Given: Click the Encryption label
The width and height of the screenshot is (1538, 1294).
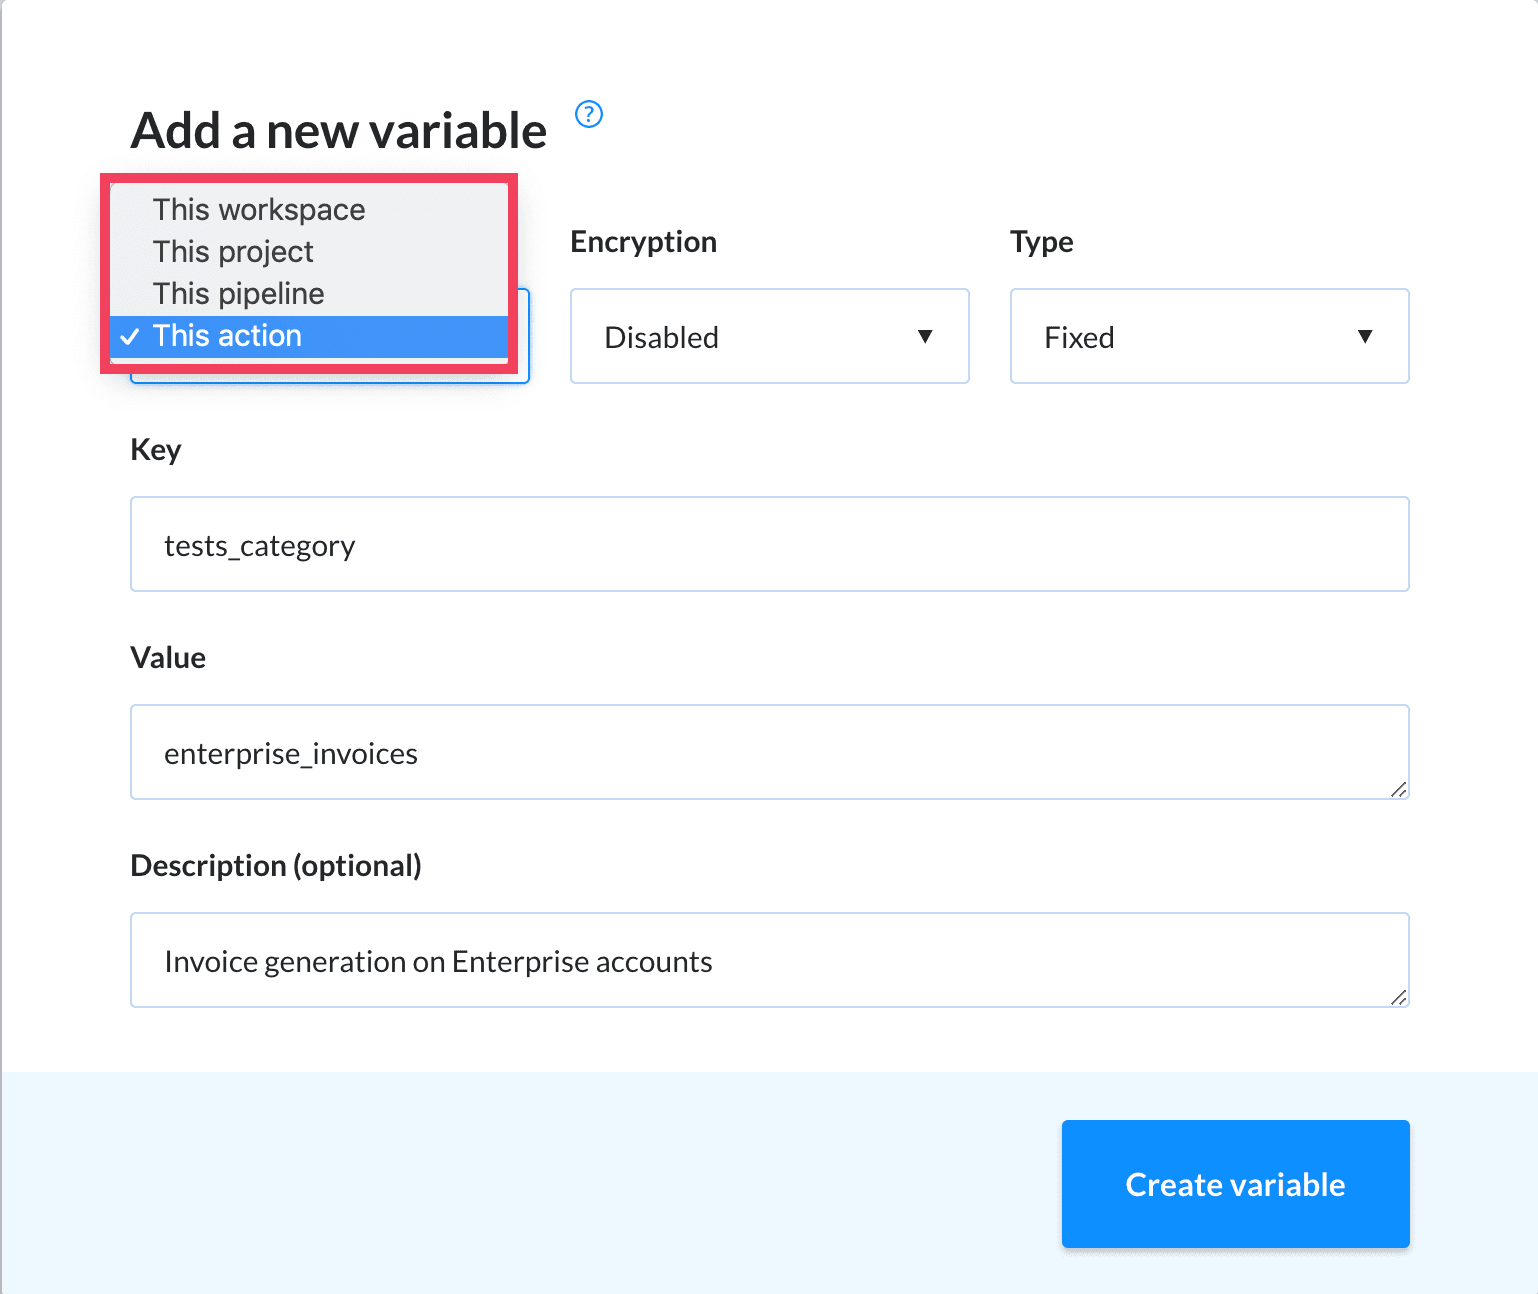Looking at the screenshot, I should tap(643, 242).
